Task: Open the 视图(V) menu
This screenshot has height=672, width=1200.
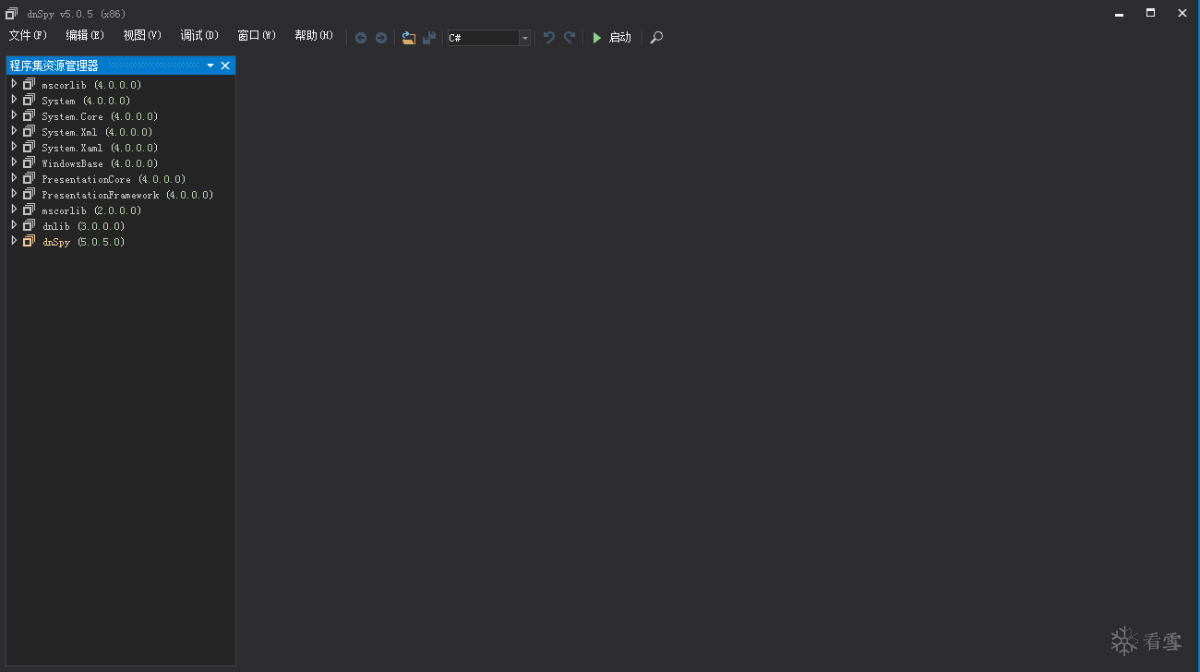Action: click(x=142, y=36)
